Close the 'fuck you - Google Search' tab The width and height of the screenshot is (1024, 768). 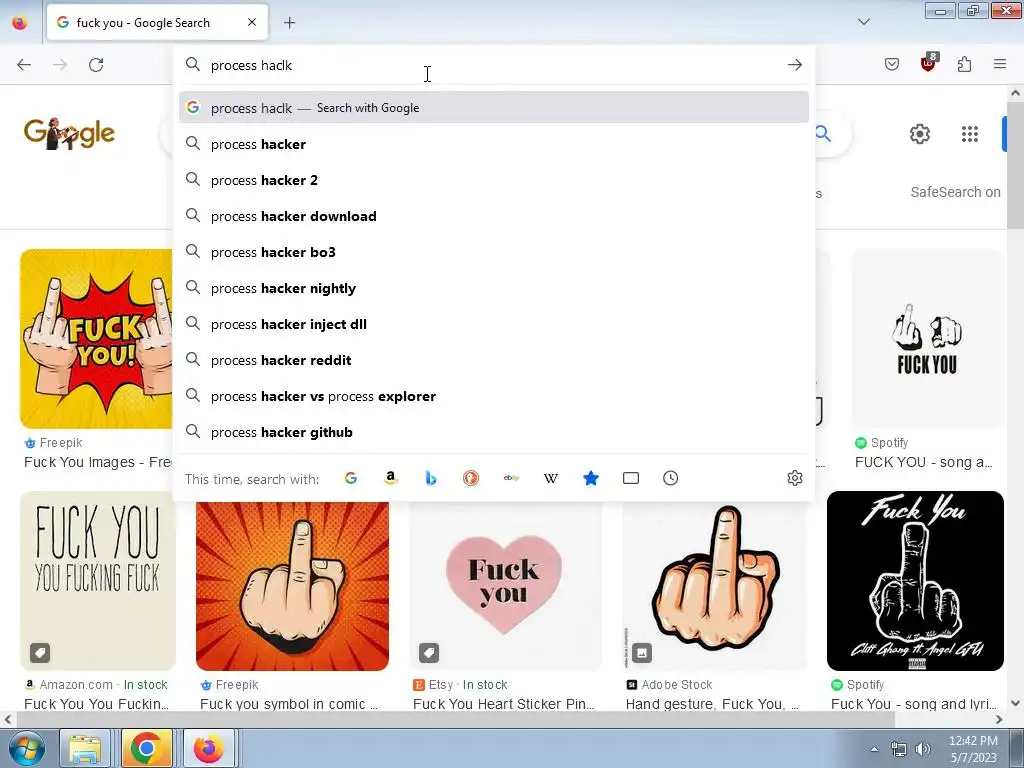[252, 22]
